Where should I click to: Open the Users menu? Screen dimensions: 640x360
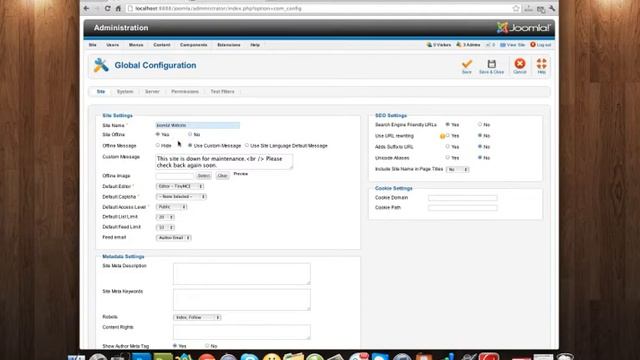(x=113, y=45)
